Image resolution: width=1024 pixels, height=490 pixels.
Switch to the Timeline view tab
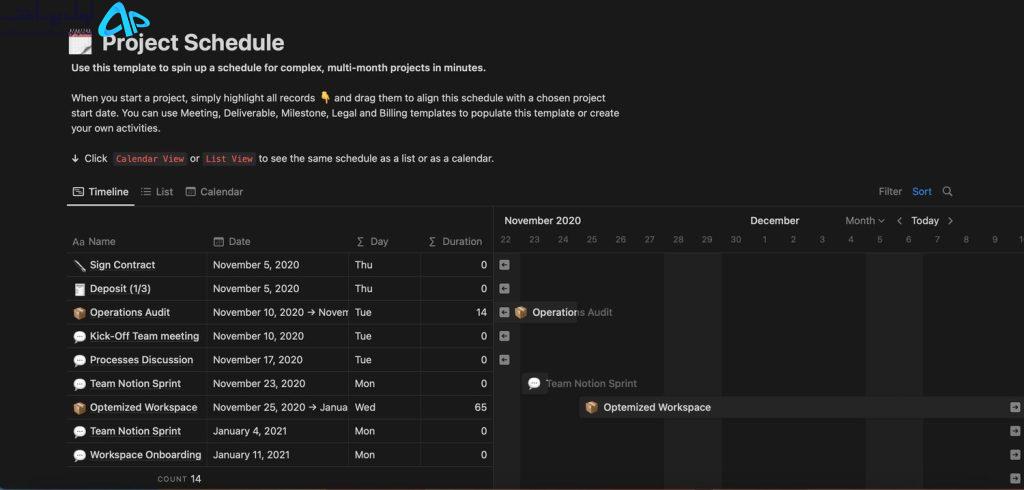tap(101, 191)
